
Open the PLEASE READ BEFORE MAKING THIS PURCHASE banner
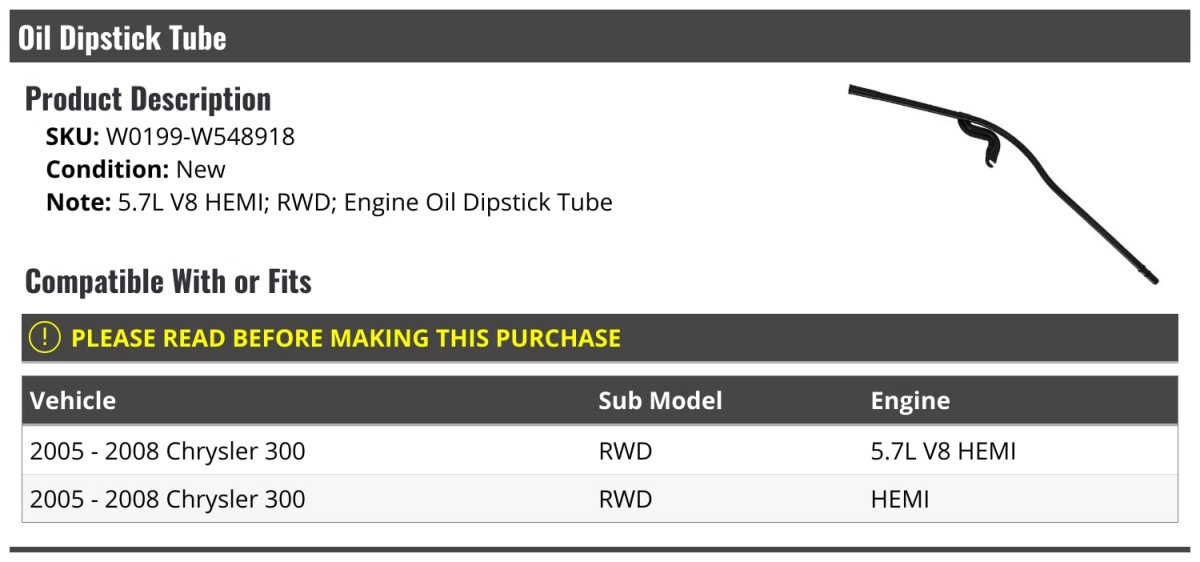coord(600,338)
